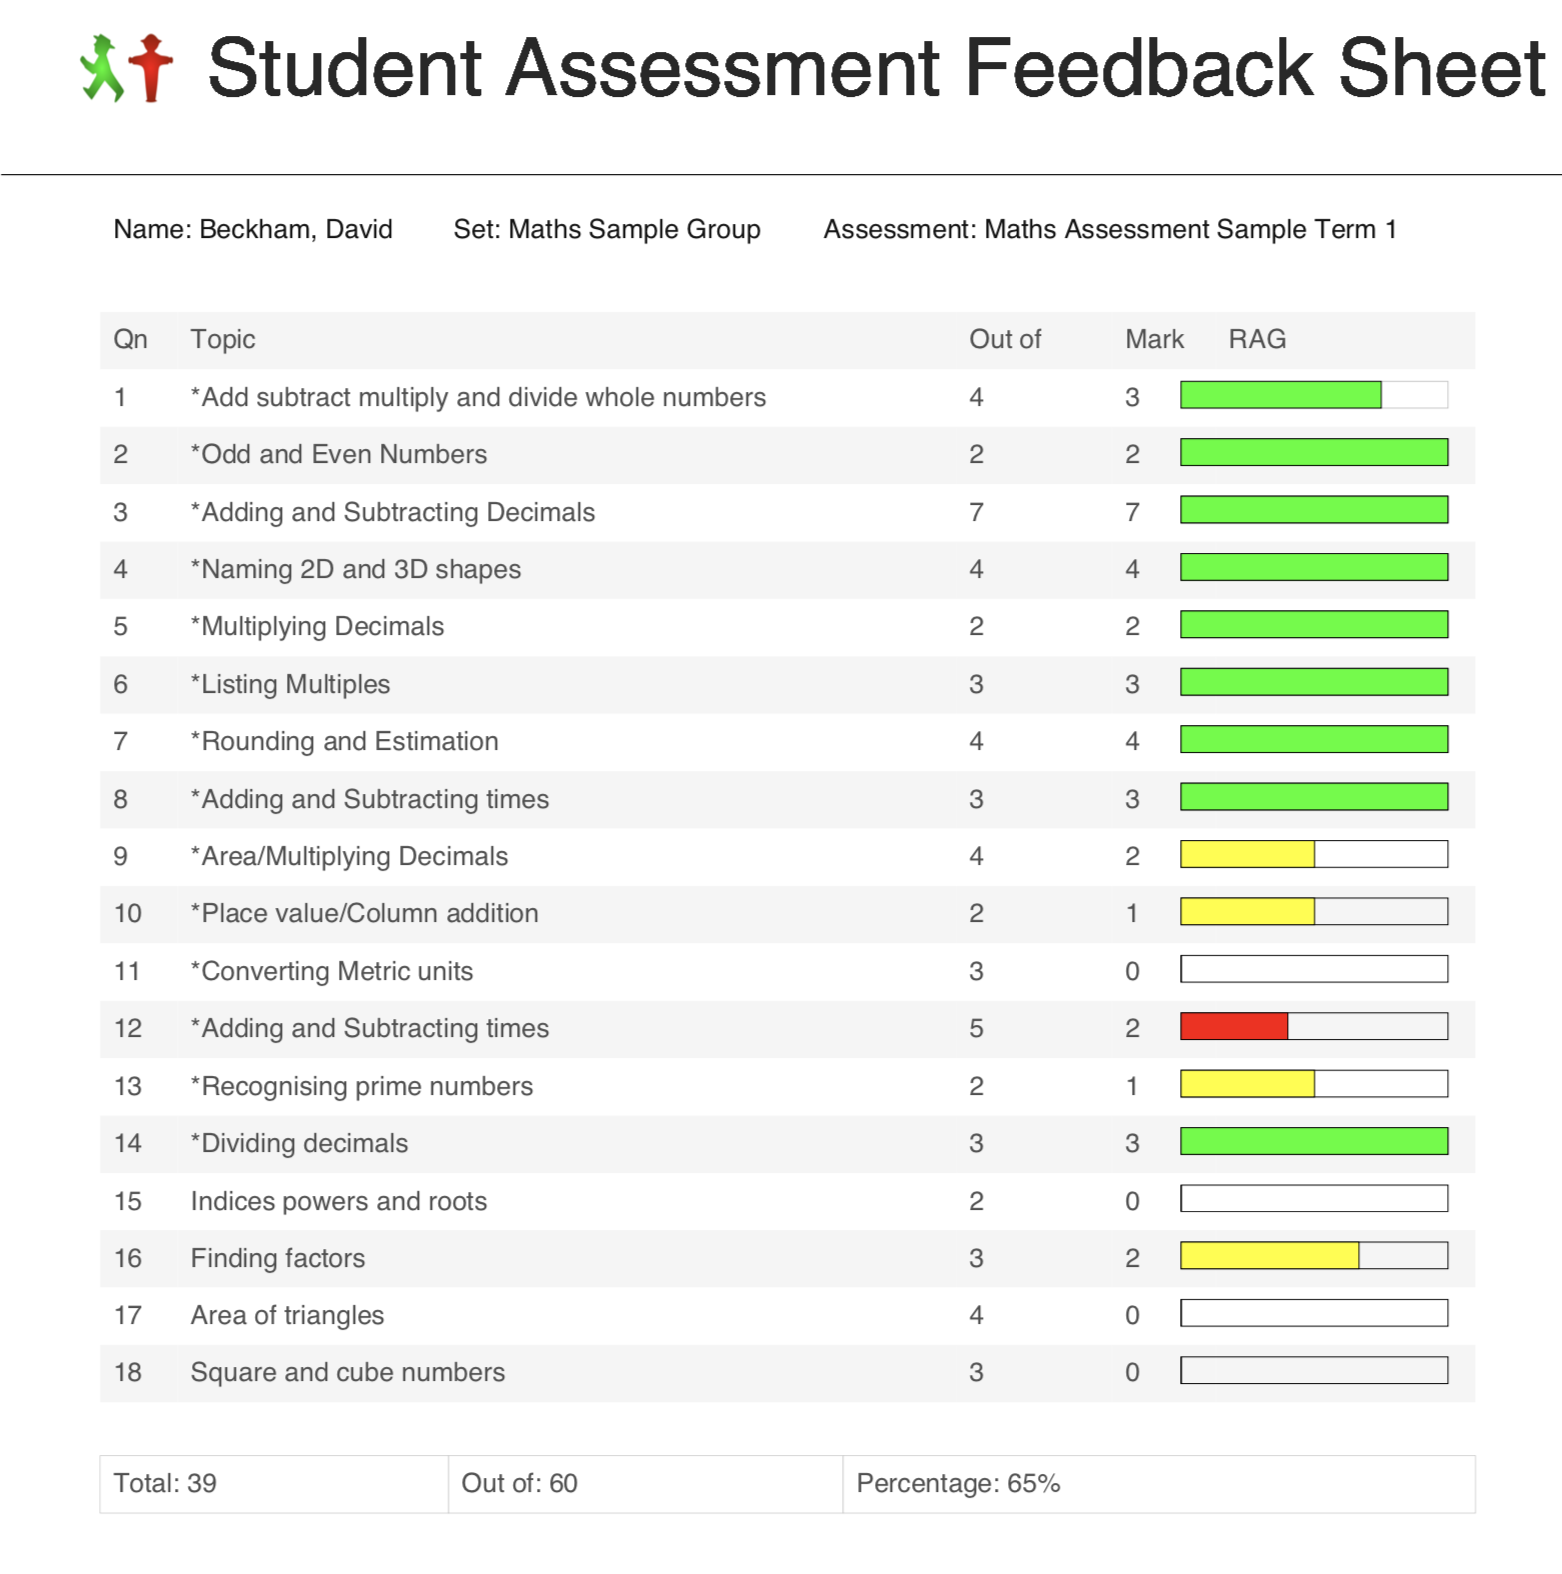This screenshot has height=1574, width=1562.
Task: Select the student name Beckham, David
Action: [295, 229]
